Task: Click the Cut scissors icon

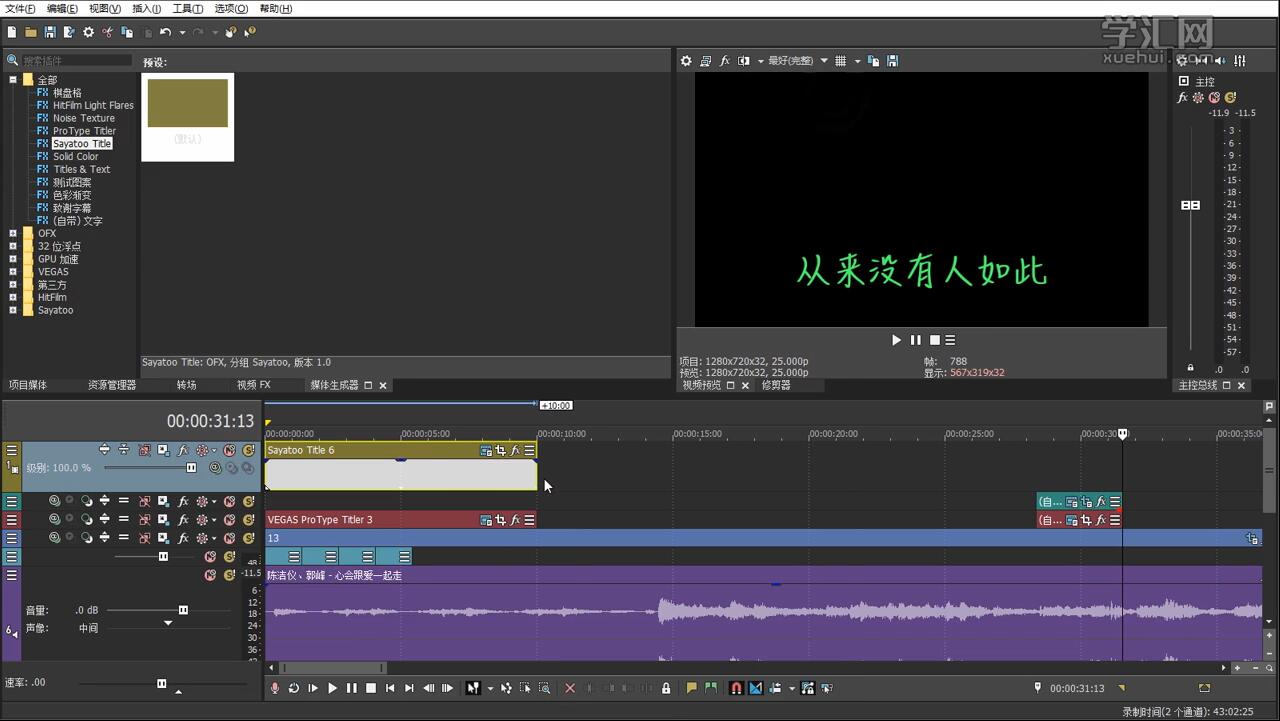Action: tap(108, 32)
